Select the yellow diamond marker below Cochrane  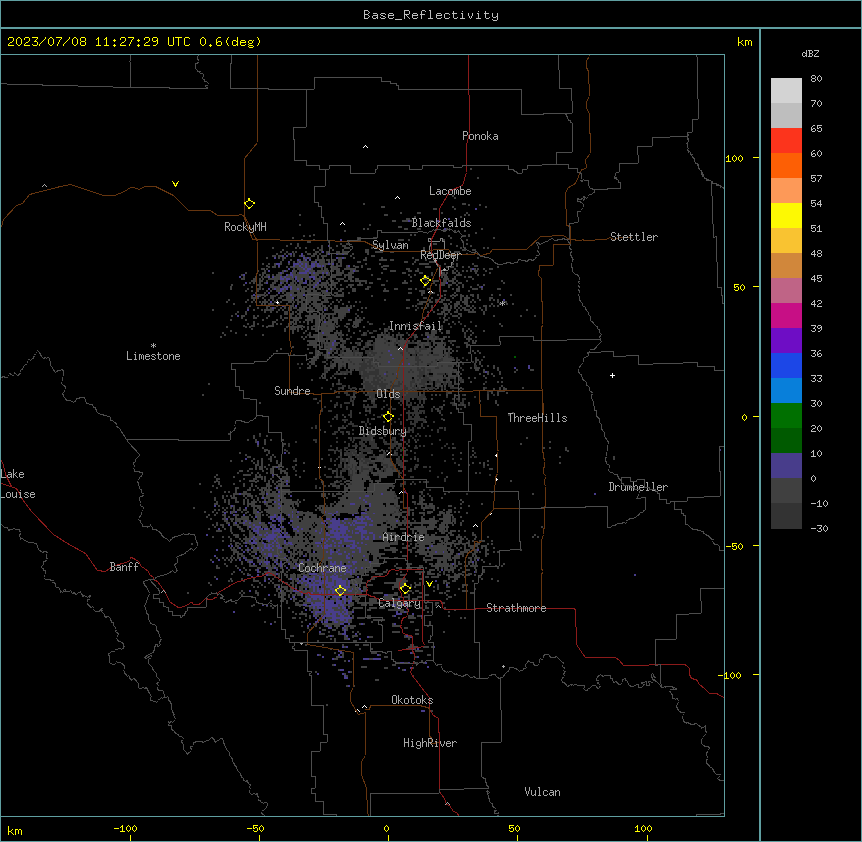tap(340, 591)
